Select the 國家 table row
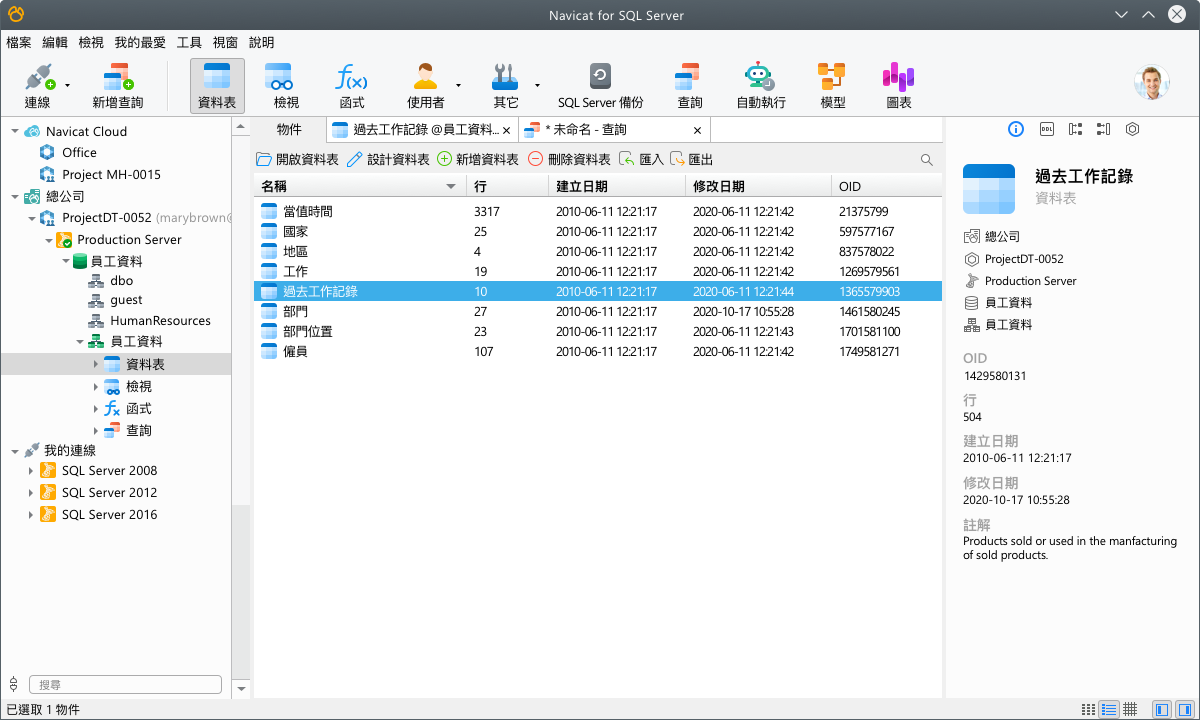Image resolution: width=1200 pixels, height=720 pixels. point(598,231)
